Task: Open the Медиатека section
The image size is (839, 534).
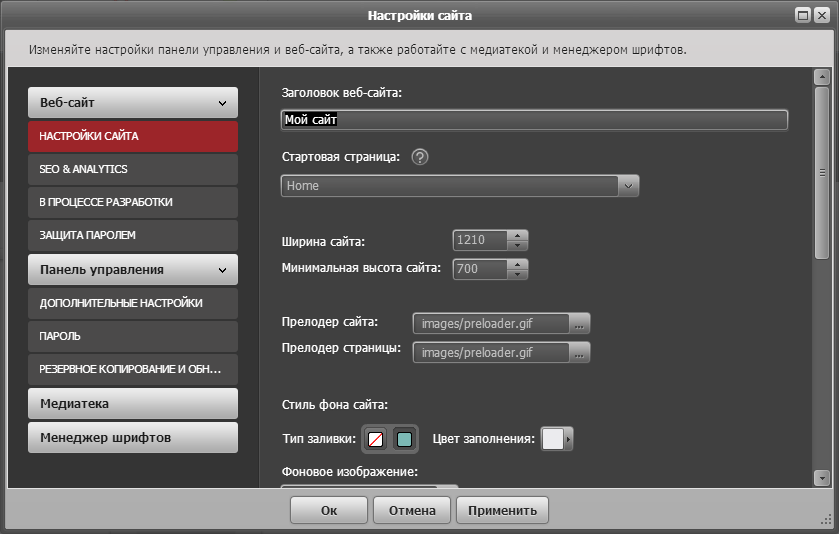Action: coord(133,403)
